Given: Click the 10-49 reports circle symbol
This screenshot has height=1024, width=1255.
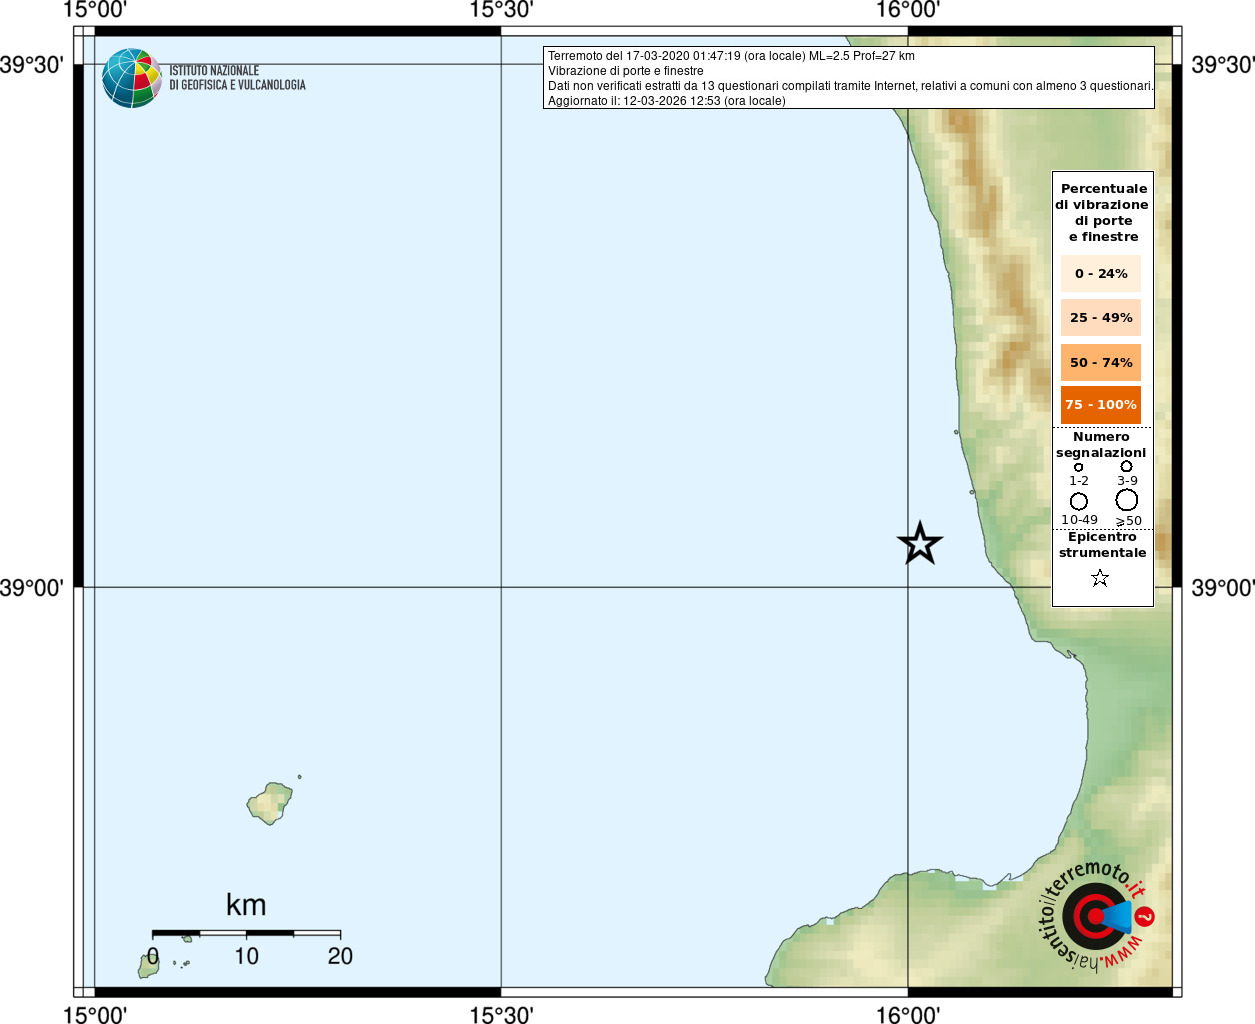Looking at the screenshot, I should coord(1078,501).
